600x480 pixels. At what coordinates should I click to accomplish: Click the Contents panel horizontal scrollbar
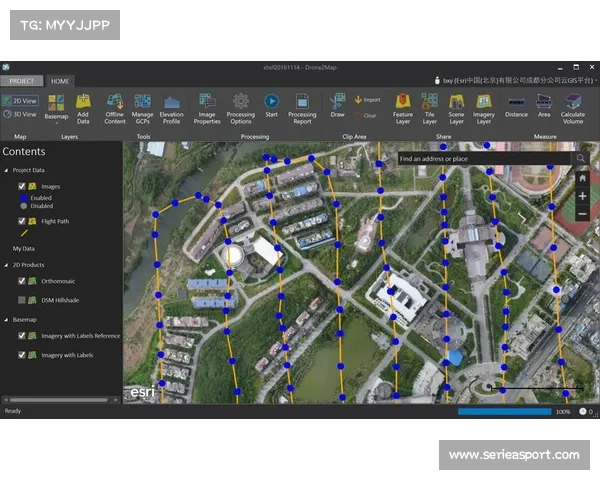click(x=59, y=400)
